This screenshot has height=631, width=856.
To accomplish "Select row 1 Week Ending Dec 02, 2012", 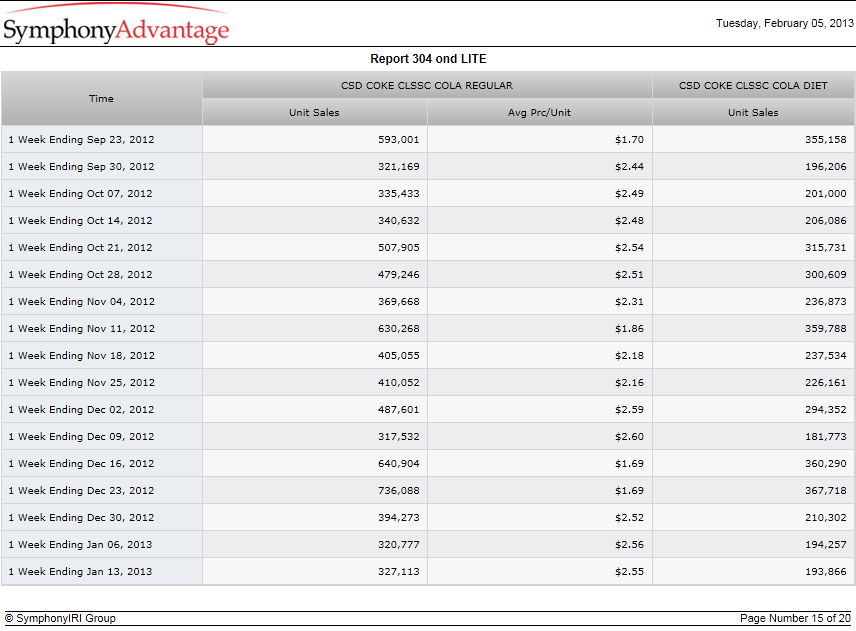I will (x=427, y=410).
